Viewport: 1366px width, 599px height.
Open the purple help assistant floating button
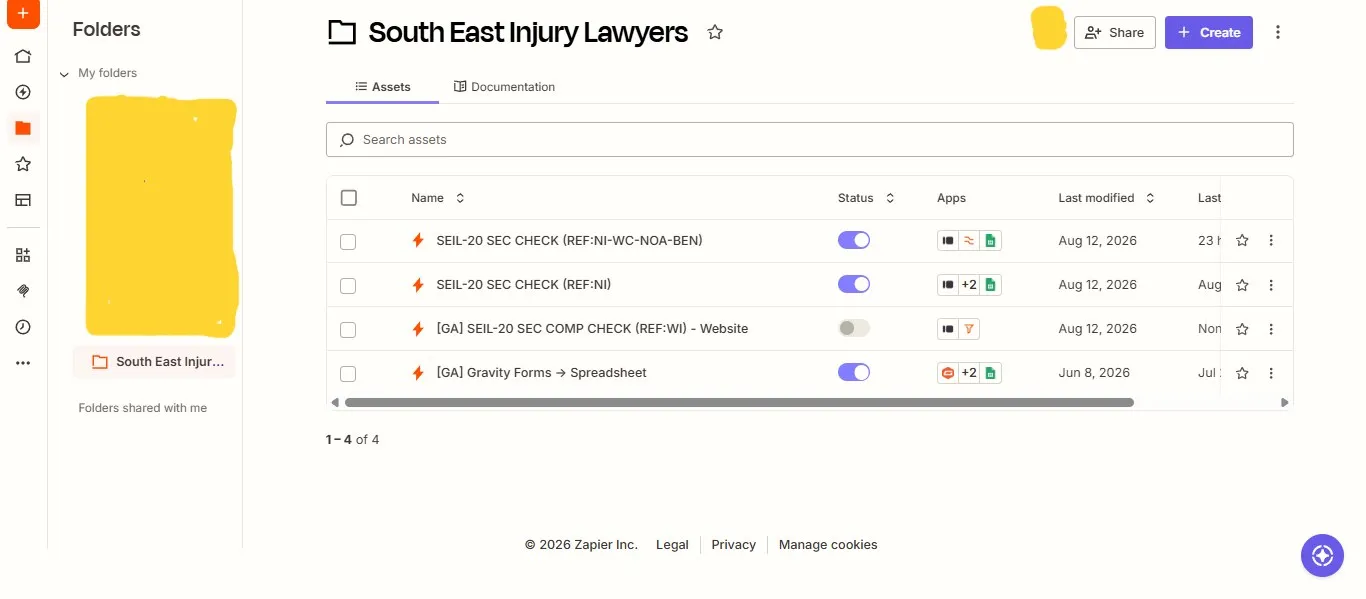[1322, 555]
